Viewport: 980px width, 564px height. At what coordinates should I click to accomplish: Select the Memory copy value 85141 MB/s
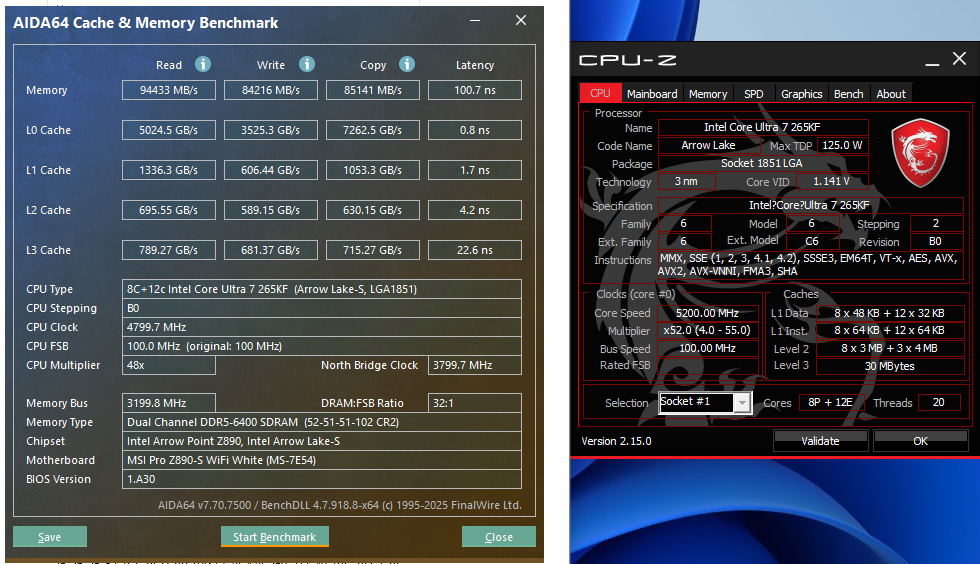point(372,90)
